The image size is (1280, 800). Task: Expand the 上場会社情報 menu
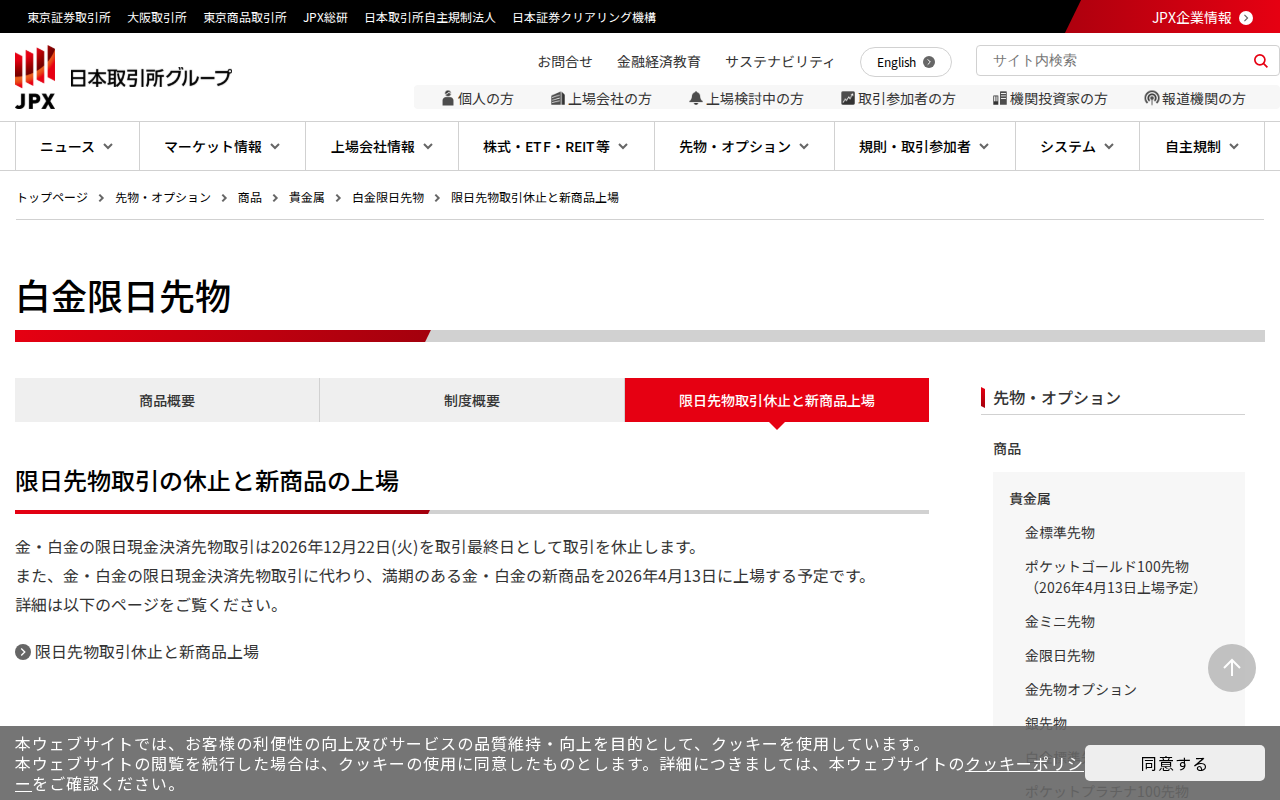[x=382, y=146]
